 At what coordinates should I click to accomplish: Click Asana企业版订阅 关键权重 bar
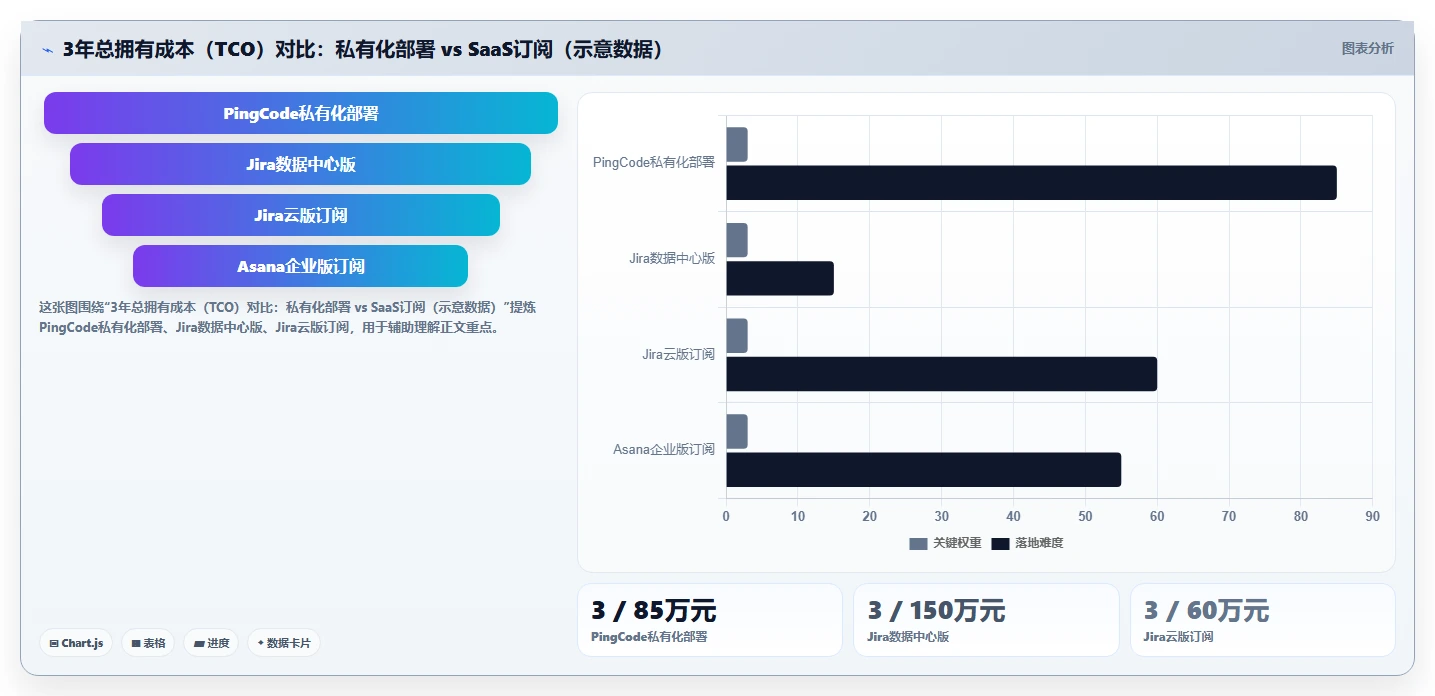(x=737, y=431)
